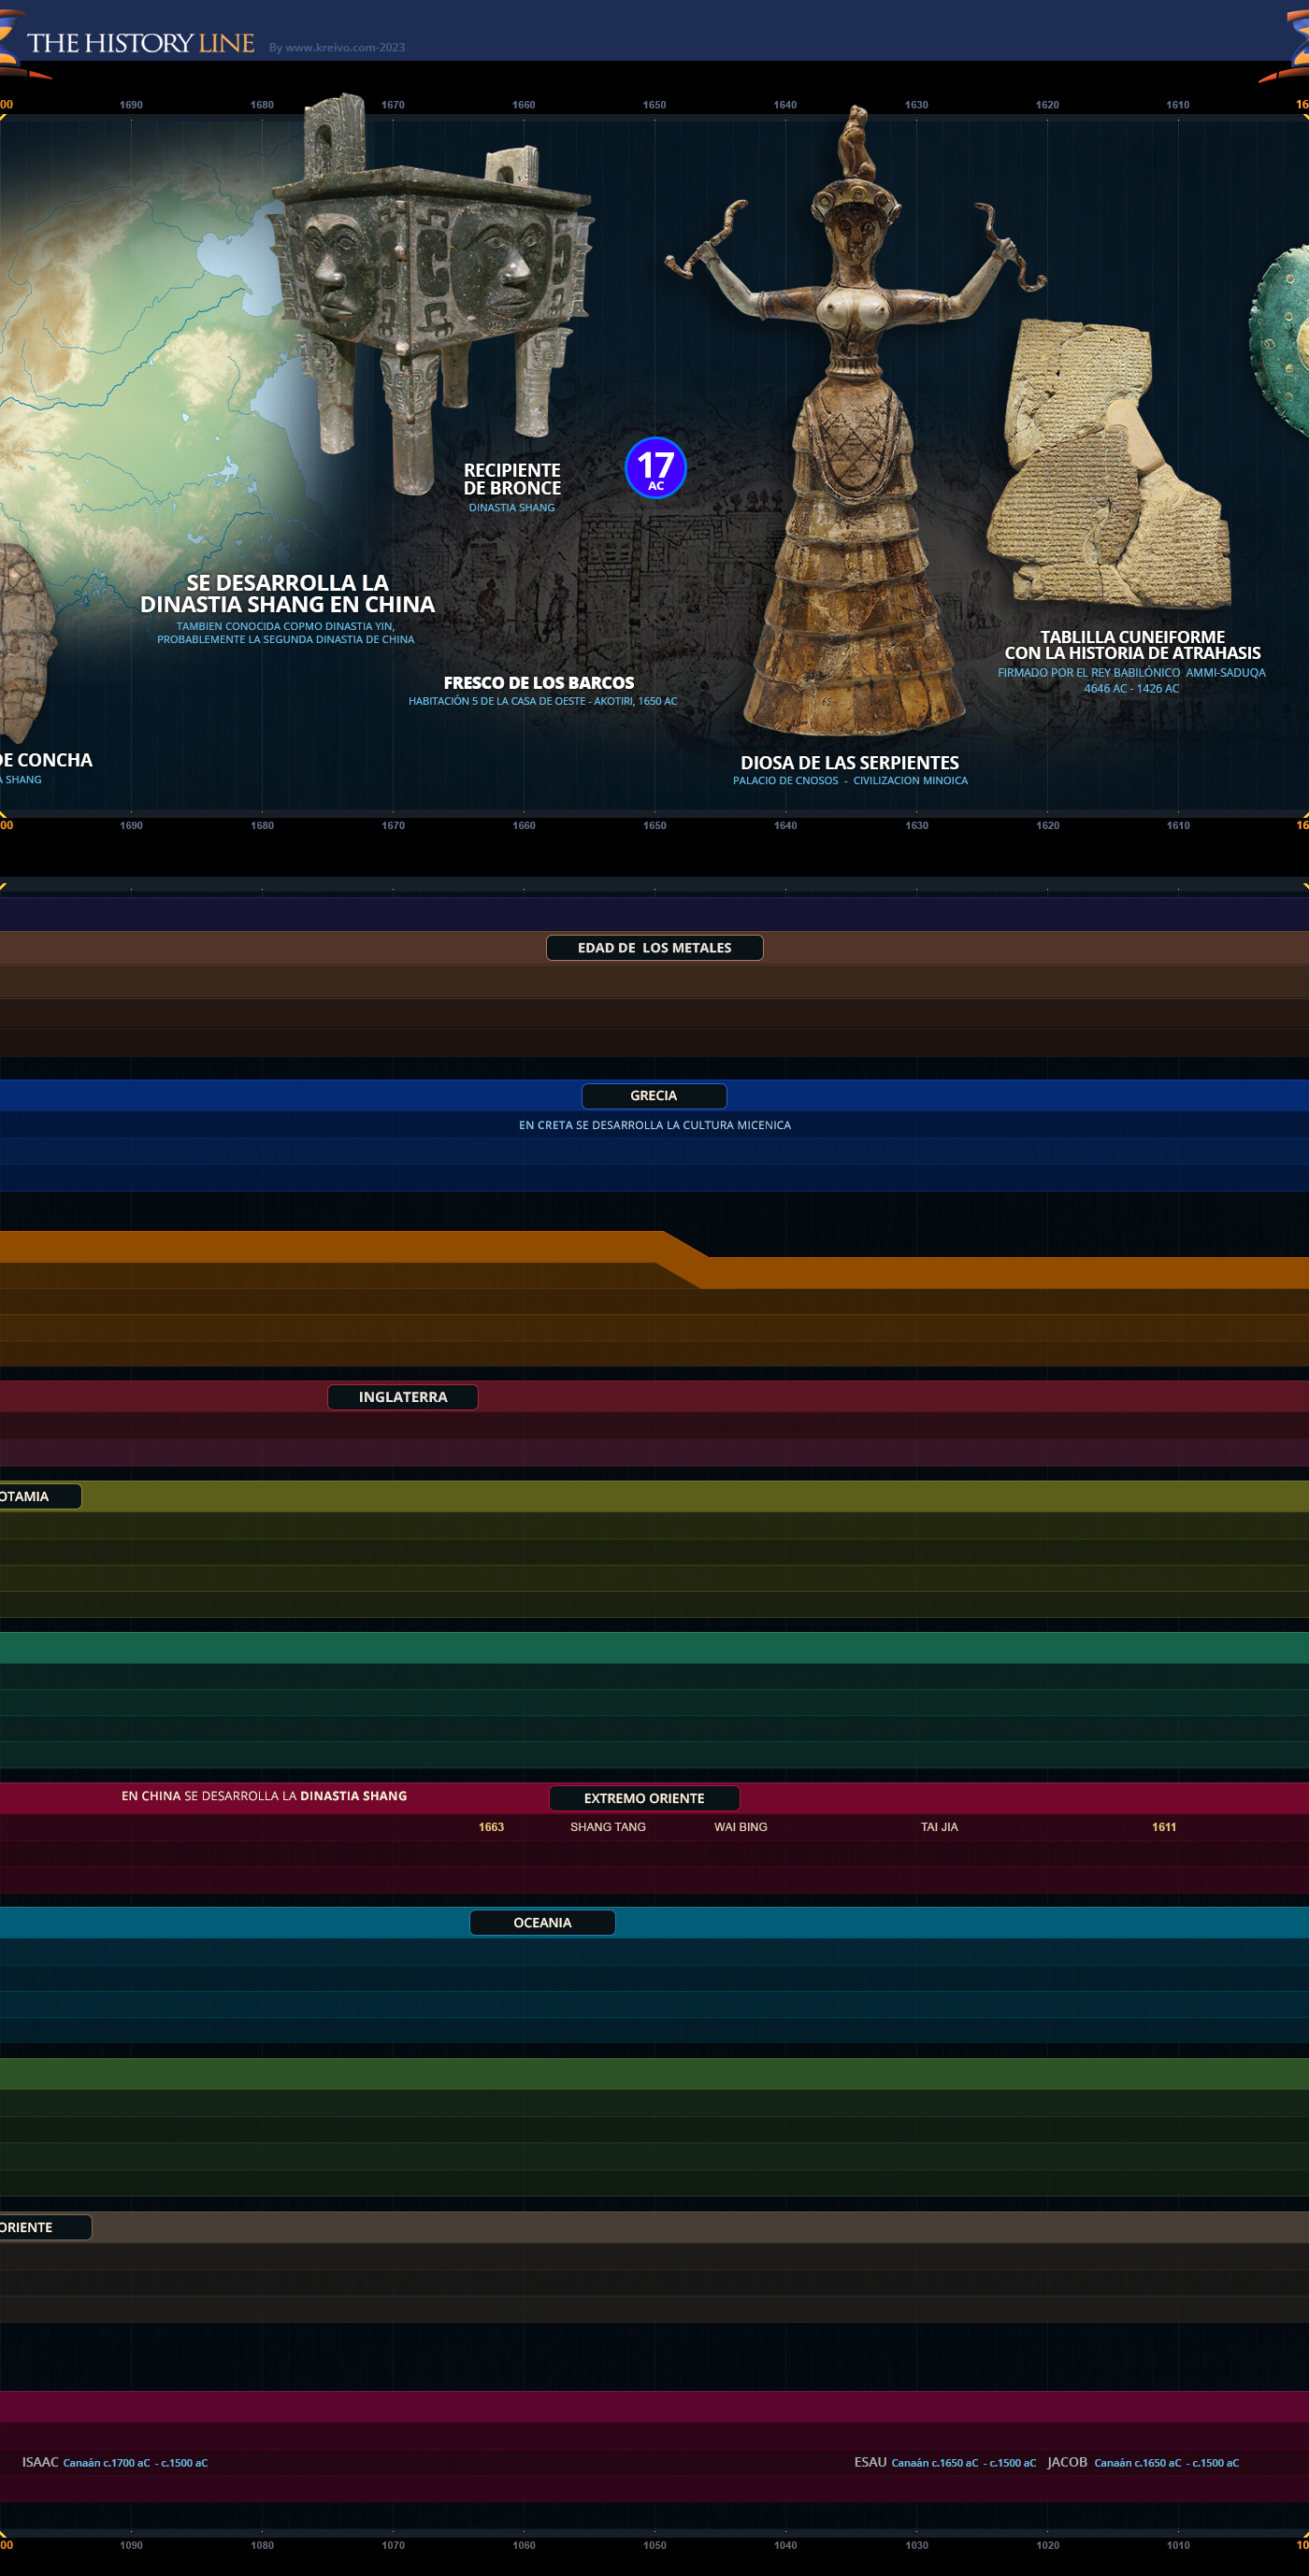Viewport: 1309px width, 2576px height.
Task: Select the Grecia region label
Action: (654, 1096)
